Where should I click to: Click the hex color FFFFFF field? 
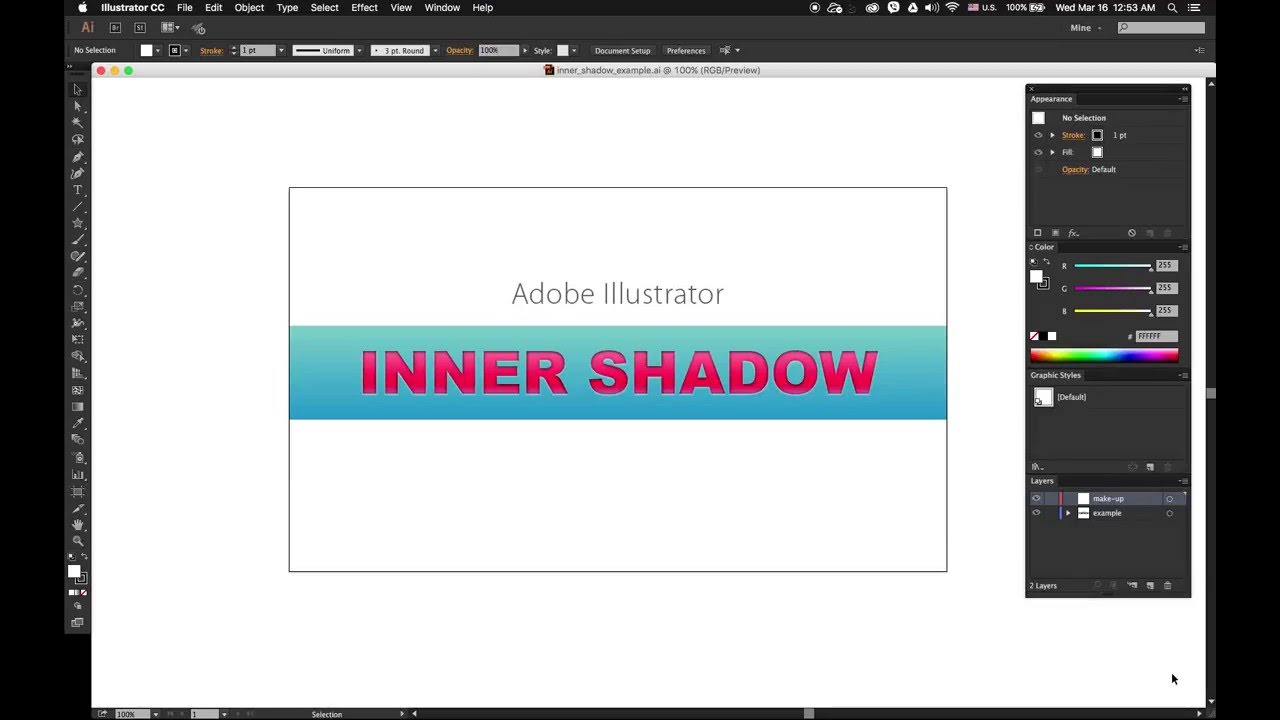click(x=1156, y=336)
